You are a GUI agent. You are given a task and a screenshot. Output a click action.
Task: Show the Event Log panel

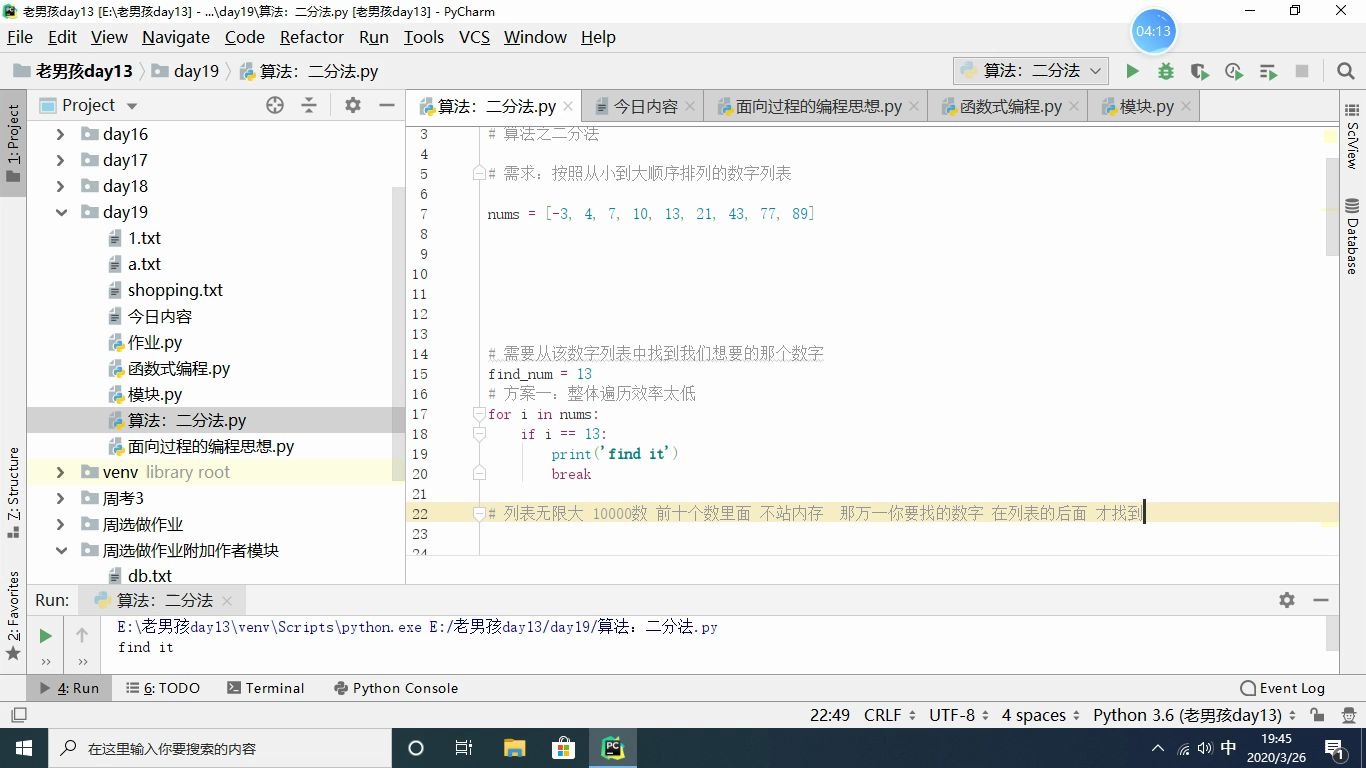click(x=1283, y=688)
